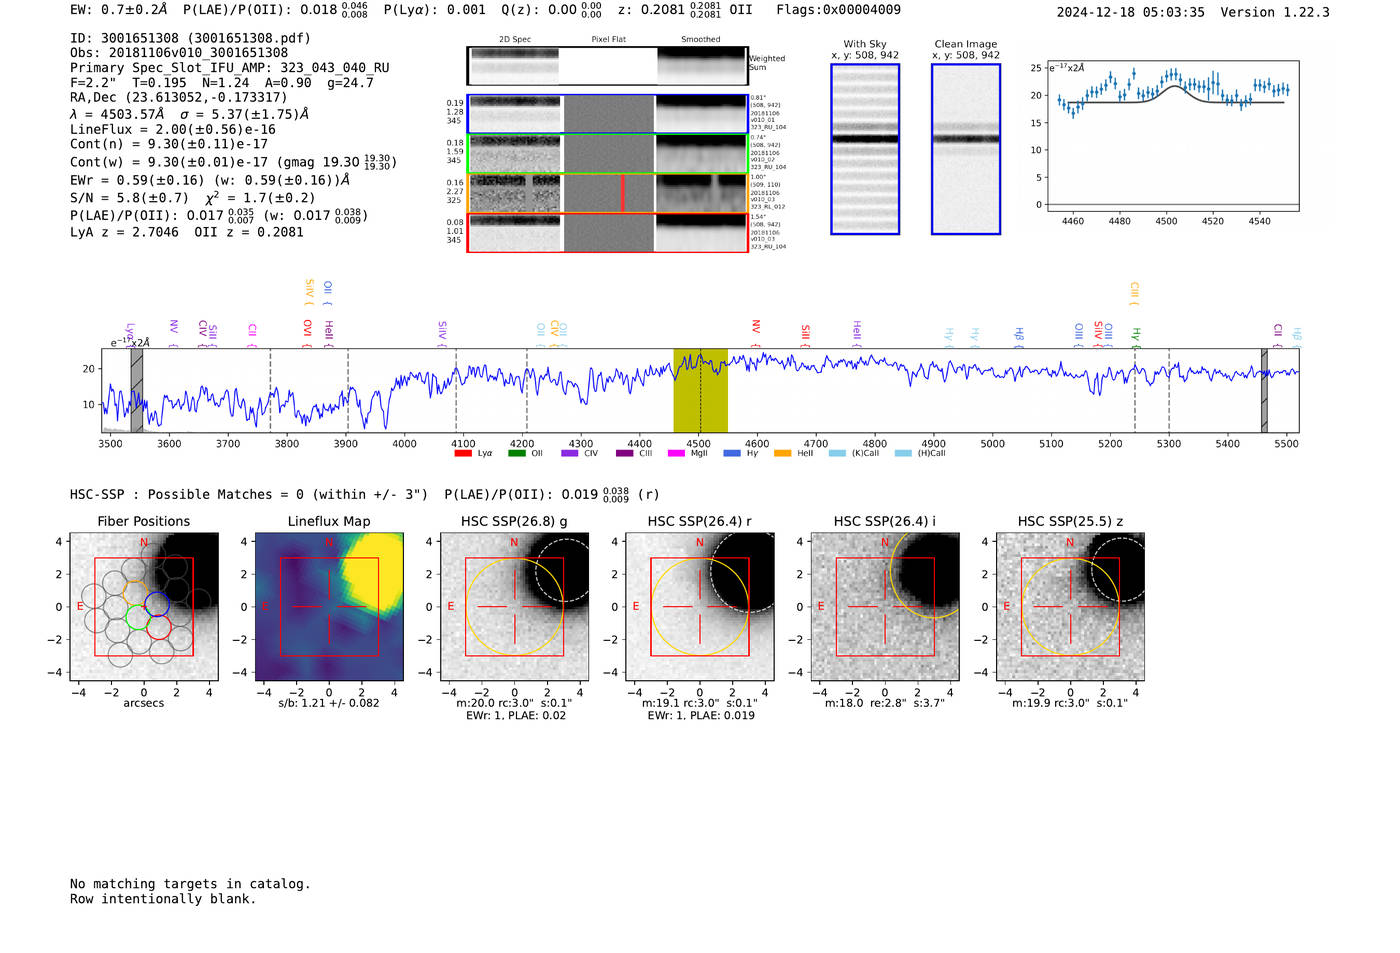Click the blue Hγ legend swatch

pos(732,453)
